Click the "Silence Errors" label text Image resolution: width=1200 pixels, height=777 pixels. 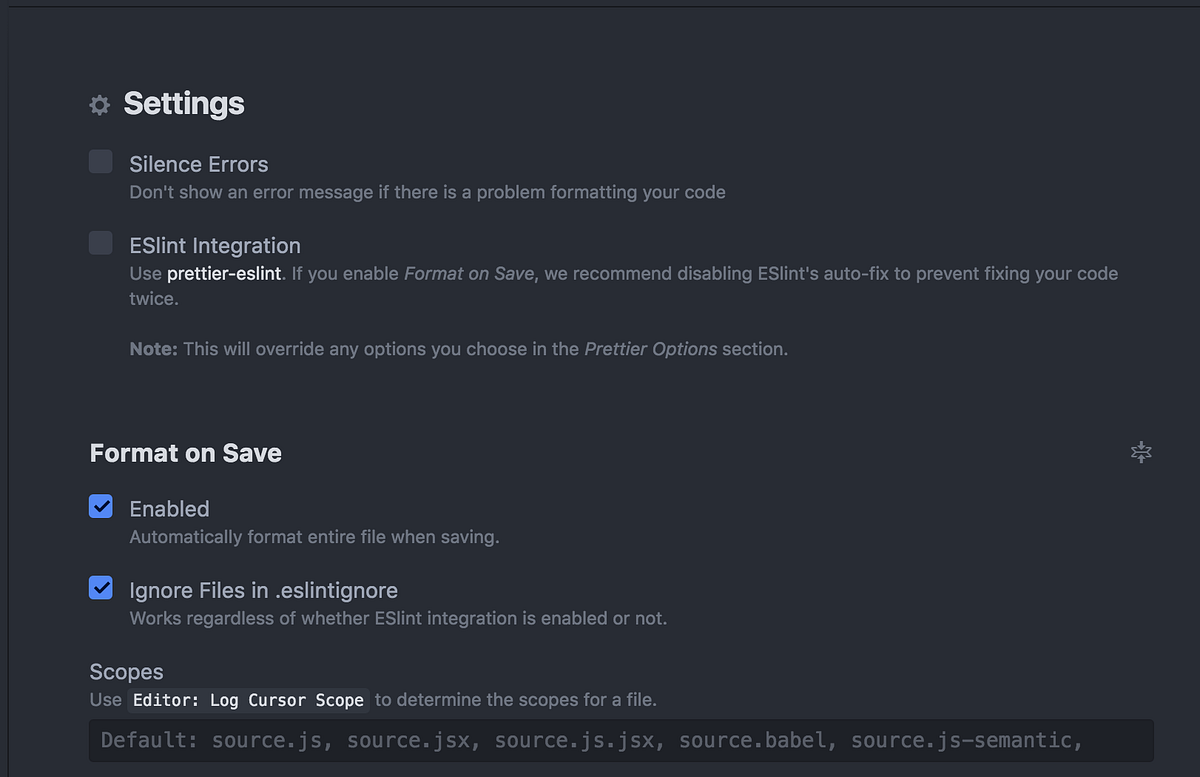click(199, 164)
